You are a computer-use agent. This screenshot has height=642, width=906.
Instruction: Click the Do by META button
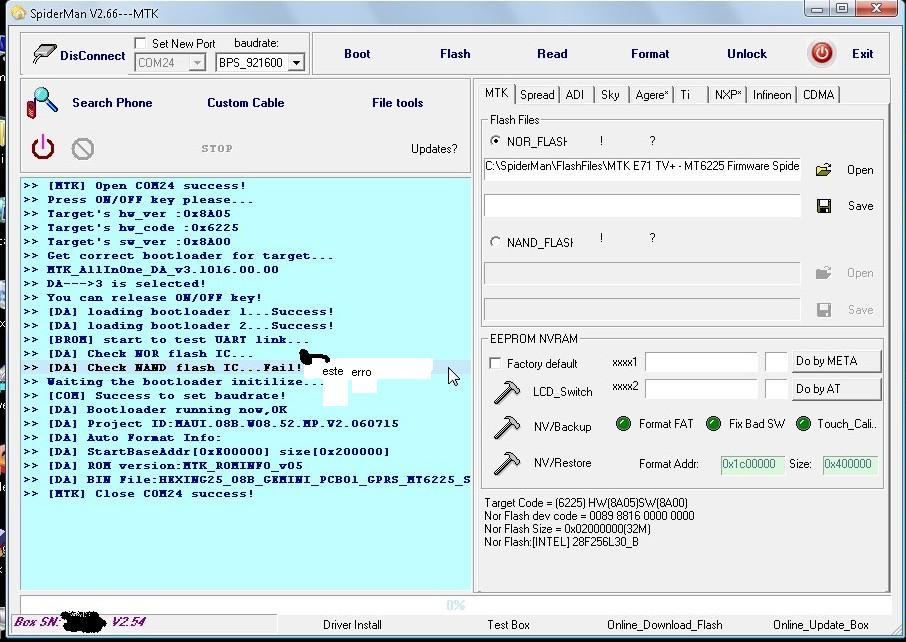click(x=837, y=361)
